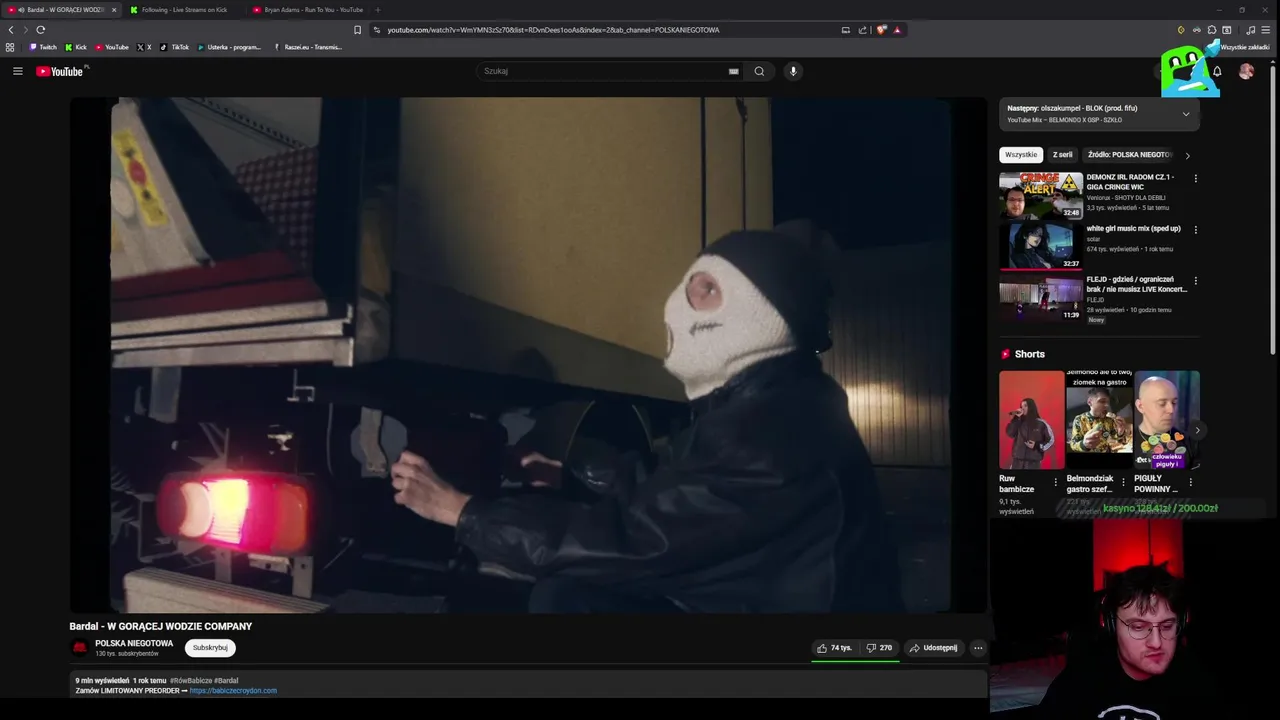Image resolution: width=1280 pixels, height=720 pixels.
Task: Open TikTok bookmark
Action: pyautogui.click(x=175, y=47)
